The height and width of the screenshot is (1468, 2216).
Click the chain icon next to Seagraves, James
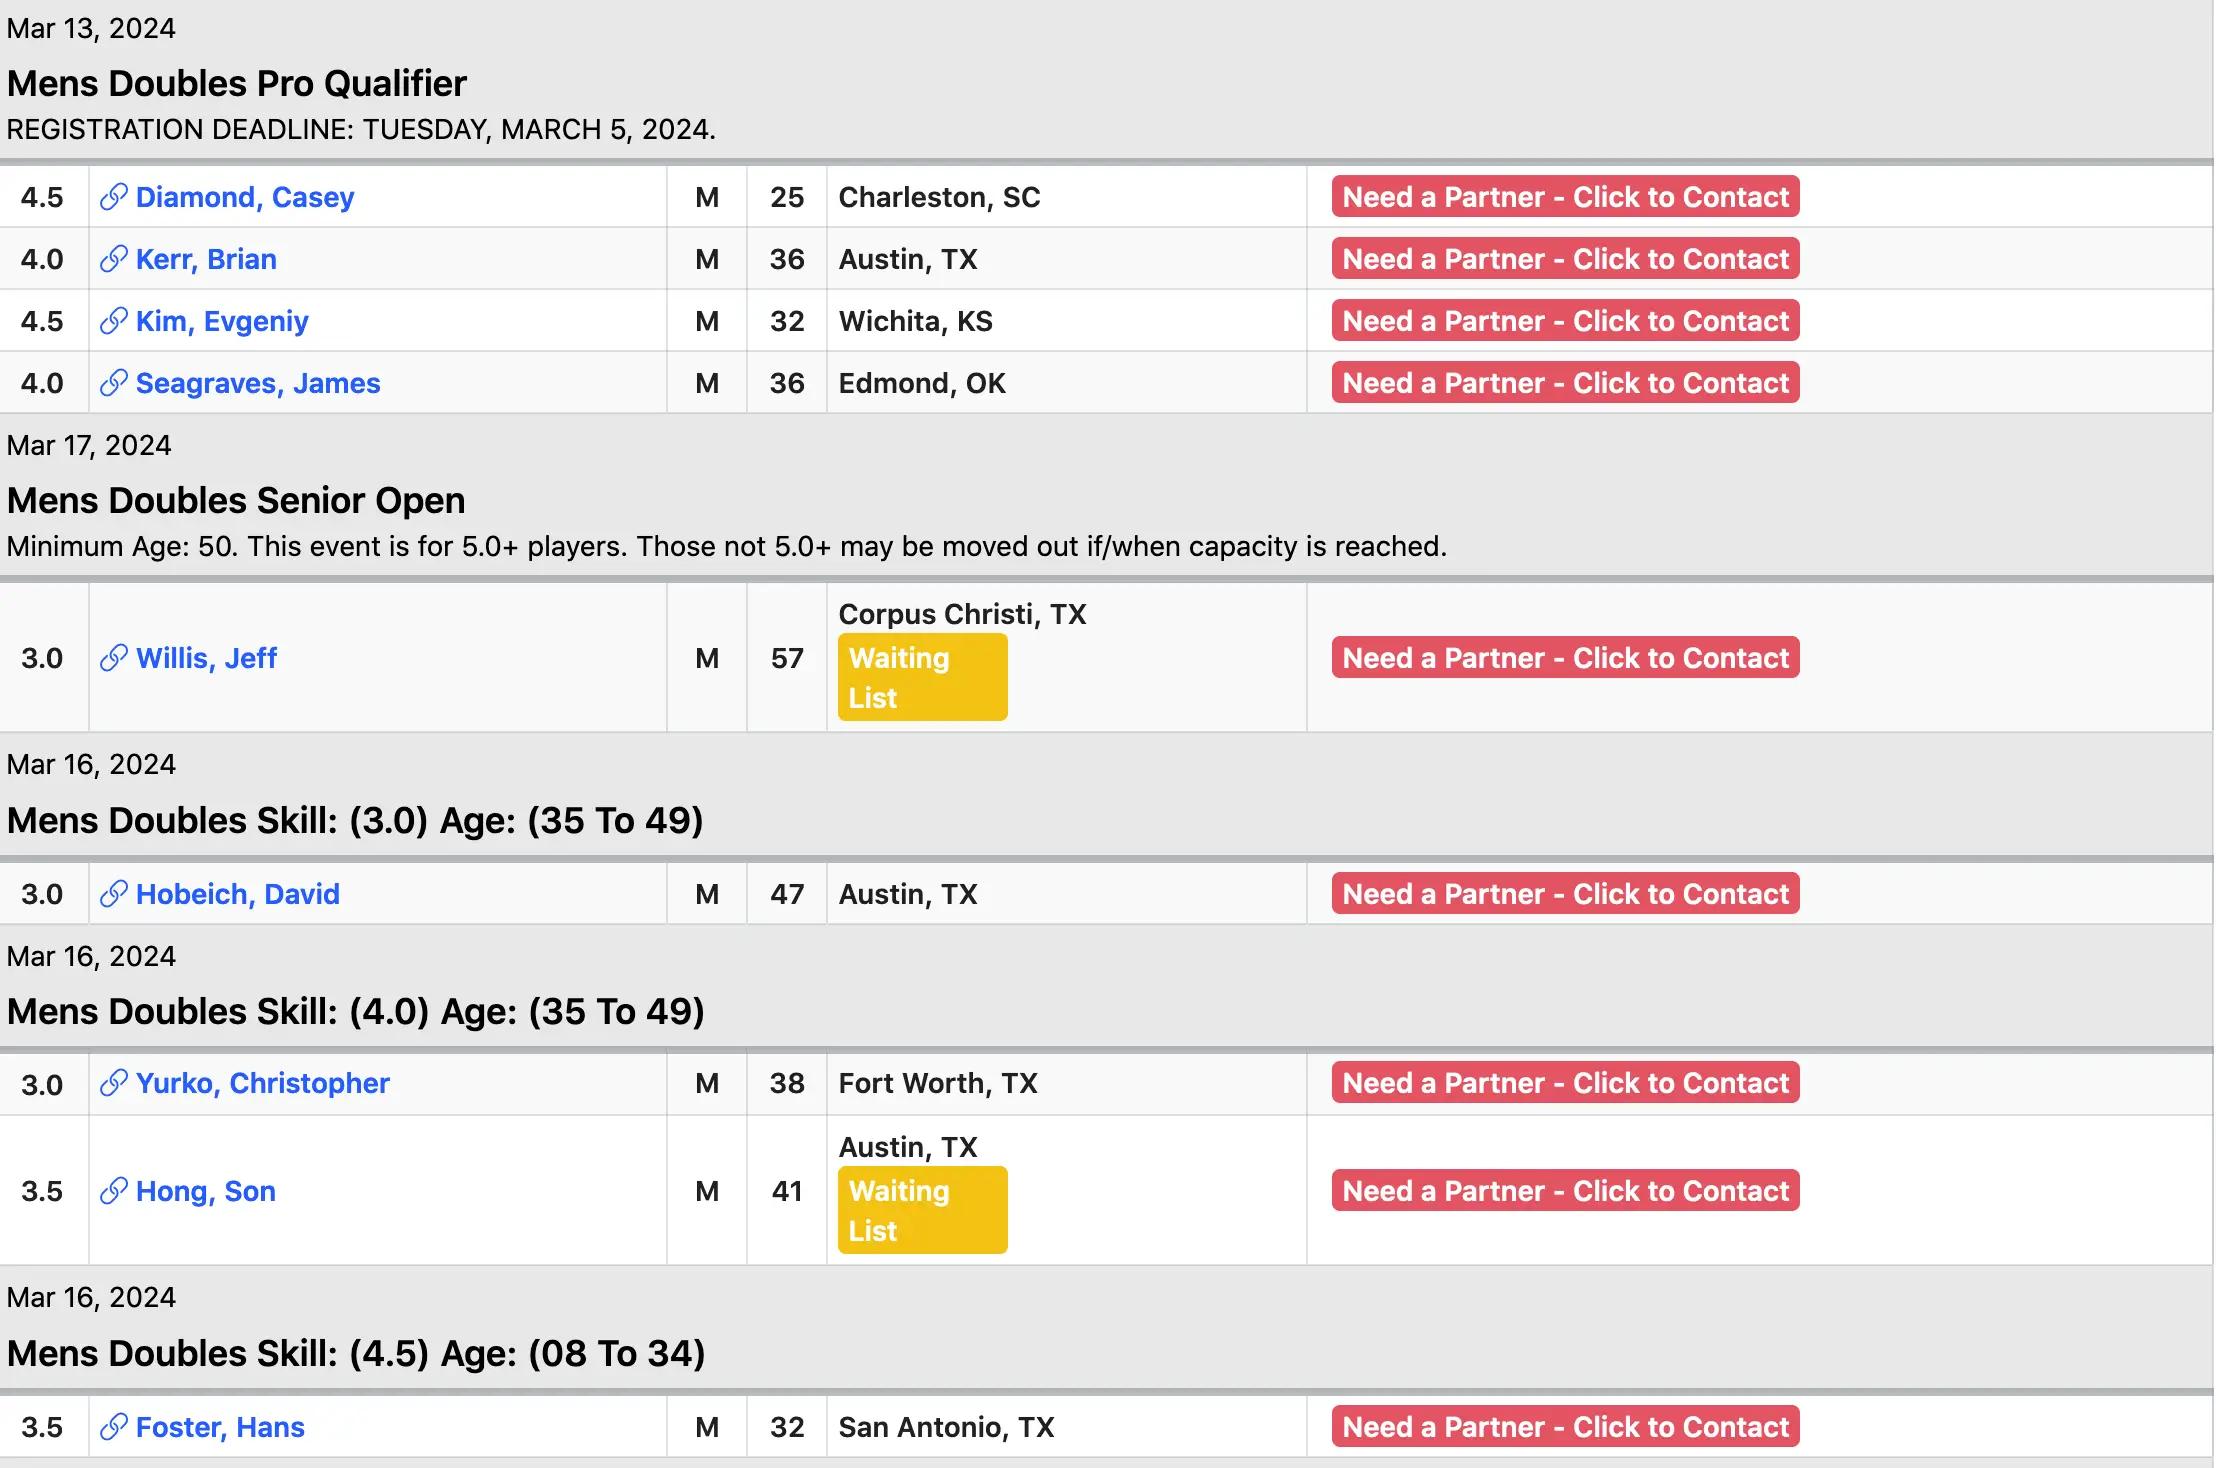point(114,383)
